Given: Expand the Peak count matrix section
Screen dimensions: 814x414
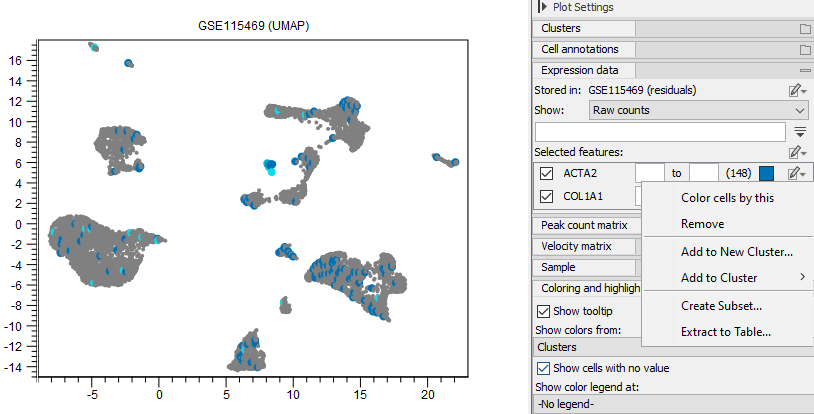Looking at the screenshot, I should pyautogui.click(x=585, y=225).
